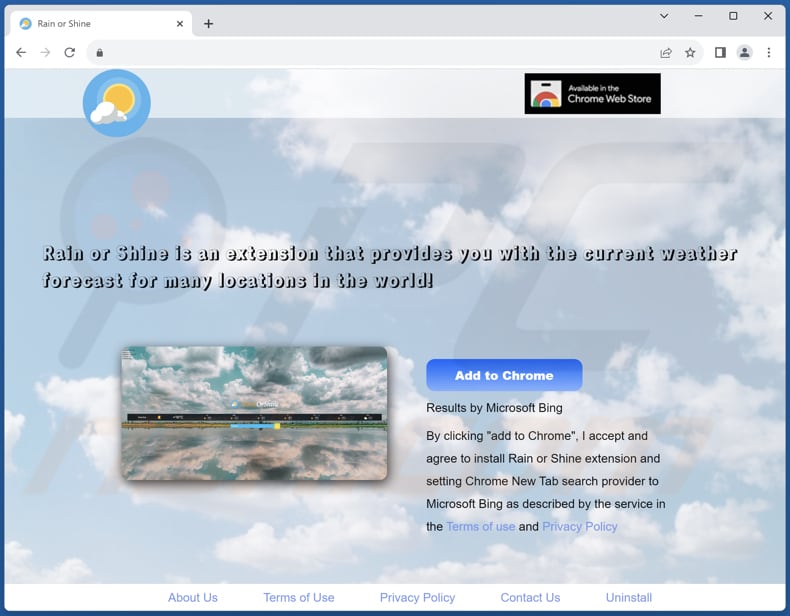Screen dimensions: 790x616
Task: Open the extension preview screenshot
Action: pos(254,413)
